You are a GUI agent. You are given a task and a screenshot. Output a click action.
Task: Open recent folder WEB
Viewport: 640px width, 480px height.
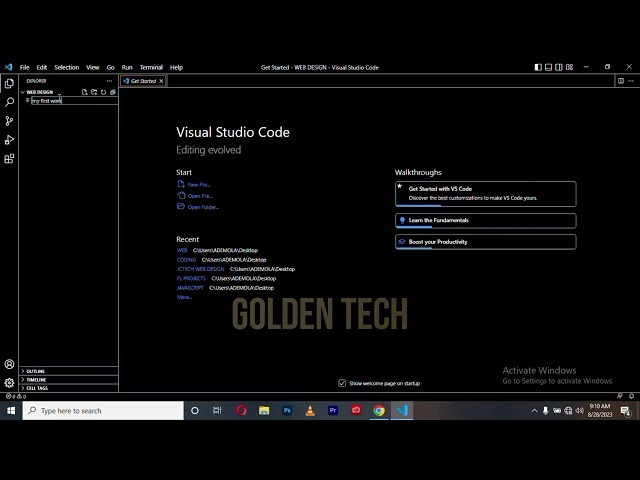pyautogui.click(x=182, y=250)
